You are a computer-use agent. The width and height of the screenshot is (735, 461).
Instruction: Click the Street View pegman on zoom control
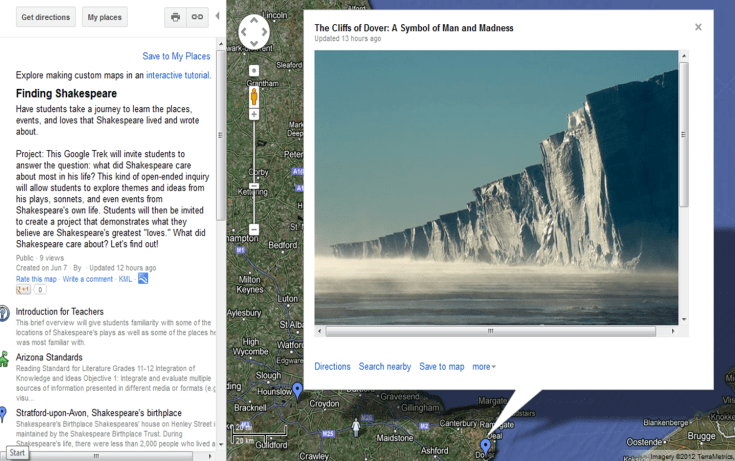click(x=254, y=97)
